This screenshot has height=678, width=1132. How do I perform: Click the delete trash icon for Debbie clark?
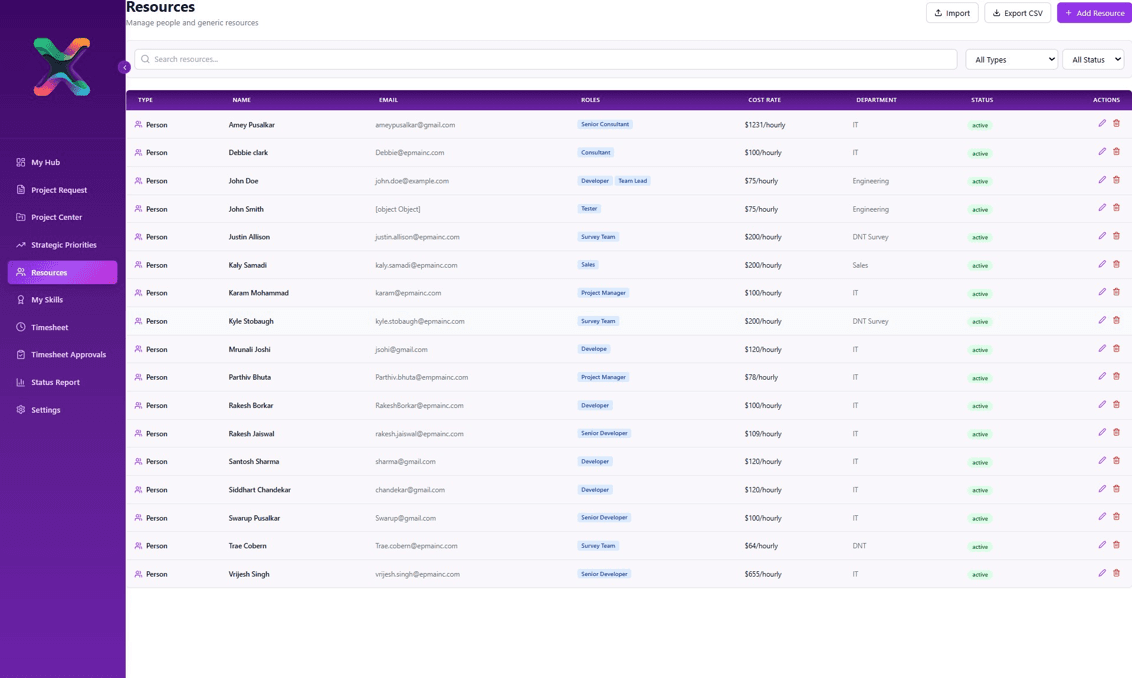coord(1116,150)
